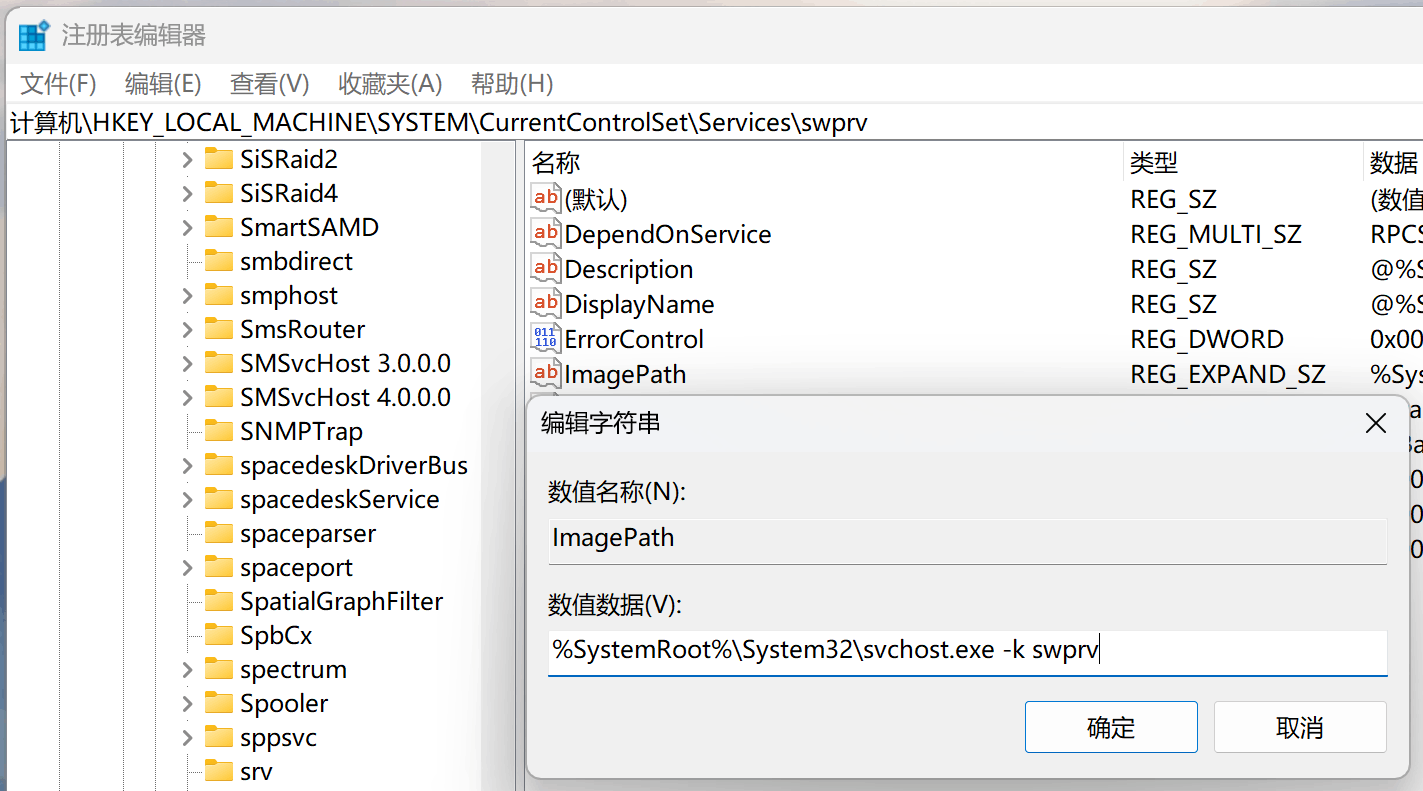
Task: Expand the SMSvcHost 4.0.0.0 key
Action: click(x=187, y=397)
